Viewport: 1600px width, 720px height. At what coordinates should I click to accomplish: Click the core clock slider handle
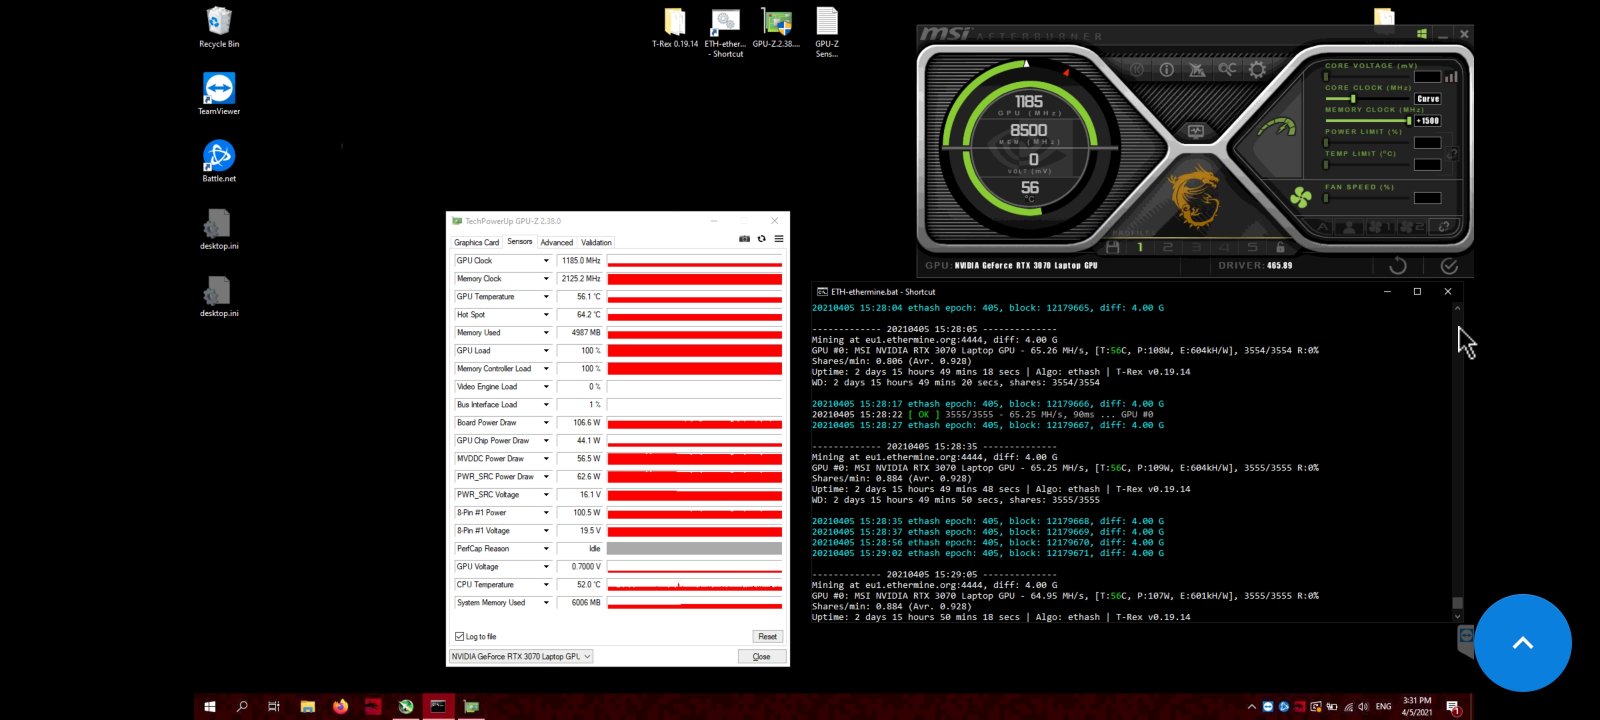(x=1354, y=98)
